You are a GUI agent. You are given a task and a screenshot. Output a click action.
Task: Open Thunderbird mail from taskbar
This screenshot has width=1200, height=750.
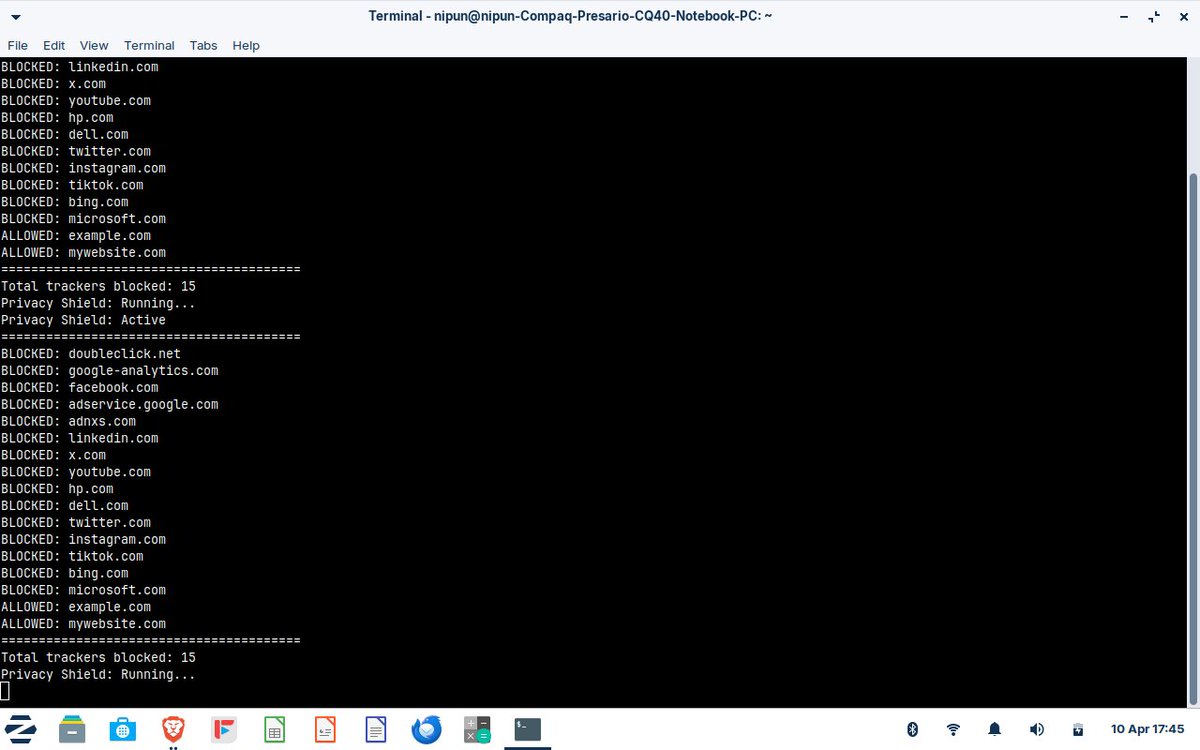pos(426,730)
